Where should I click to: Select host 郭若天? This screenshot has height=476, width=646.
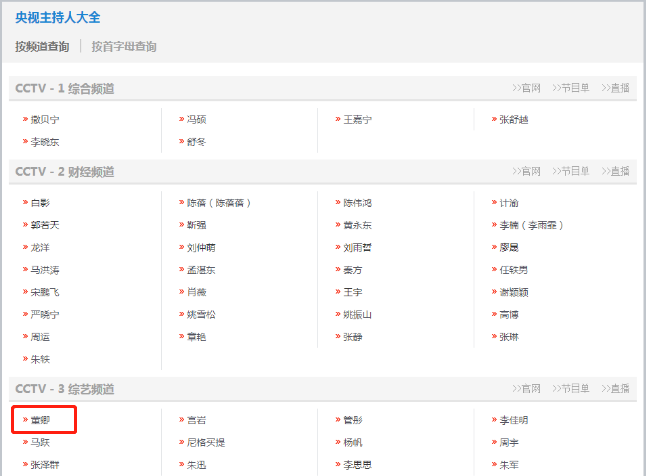(45, 225)
